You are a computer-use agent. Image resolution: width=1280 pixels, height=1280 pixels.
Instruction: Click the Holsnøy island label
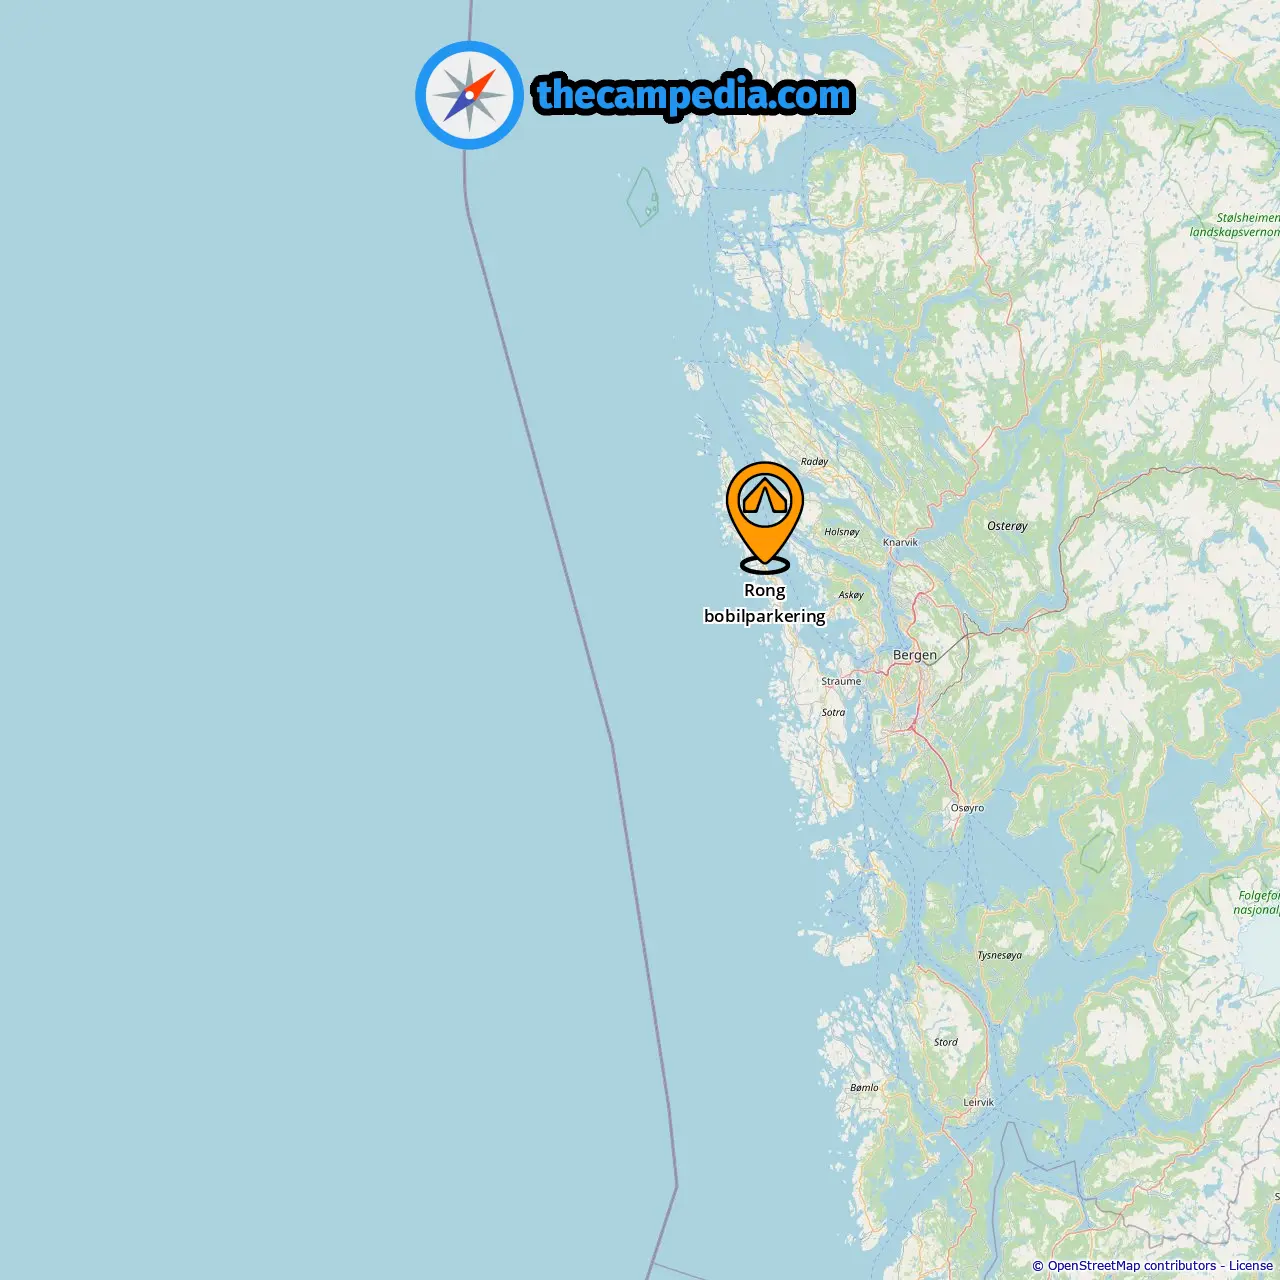[841, 532]
